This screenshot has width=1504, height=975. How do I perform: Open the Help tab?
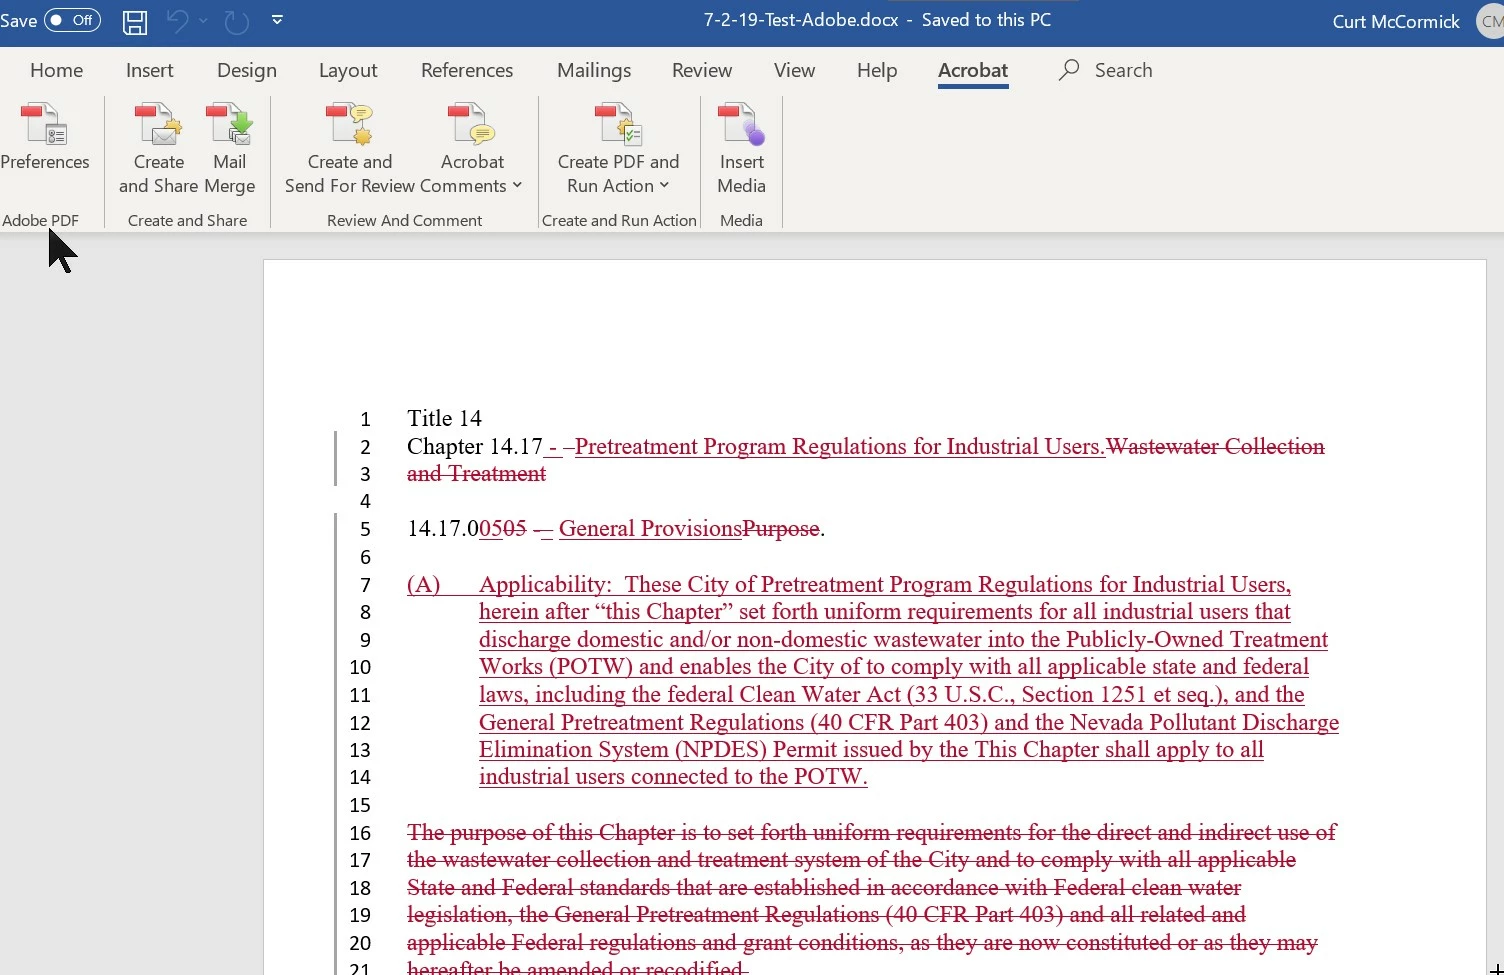[877, 70]
